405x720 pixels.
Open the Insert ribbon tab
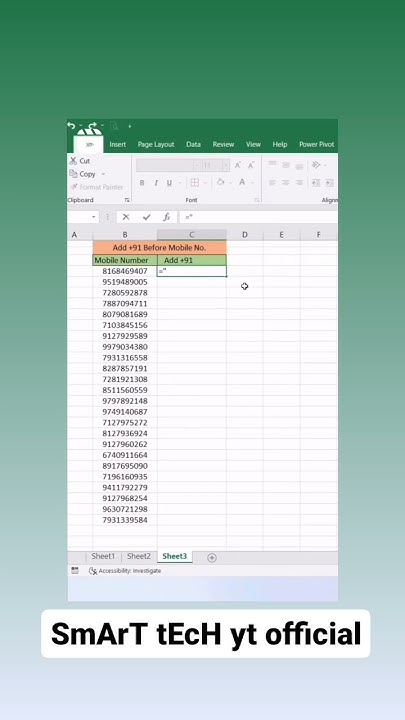(118, 144)
